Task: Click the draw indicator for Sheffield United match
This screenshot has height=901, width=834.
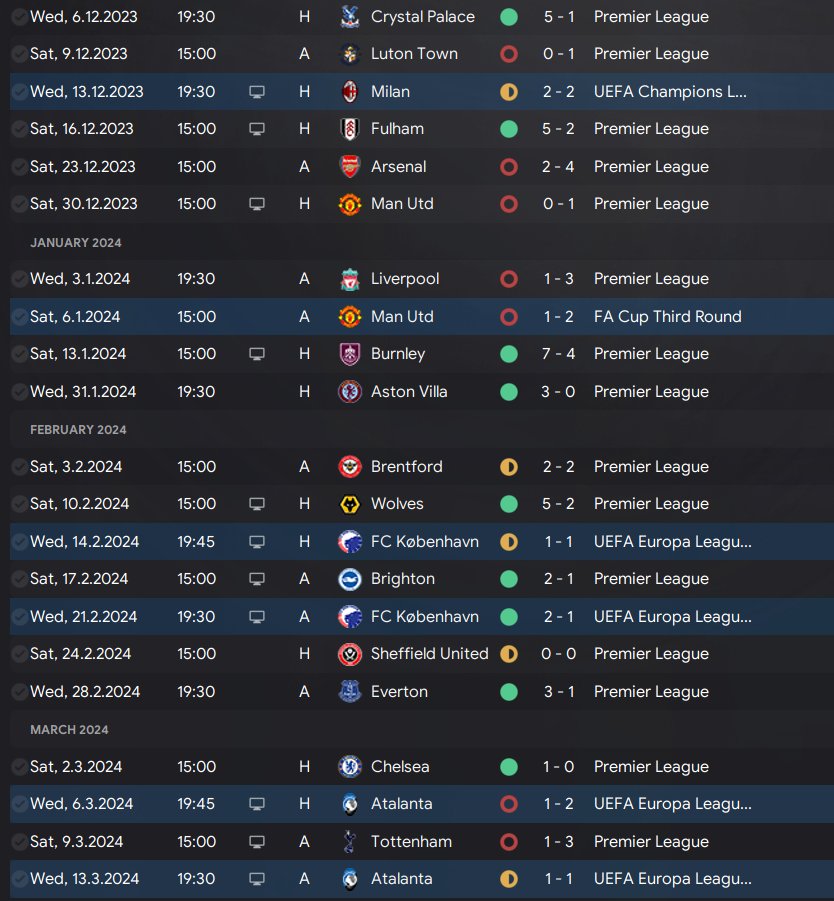Action: click(509, 654)
